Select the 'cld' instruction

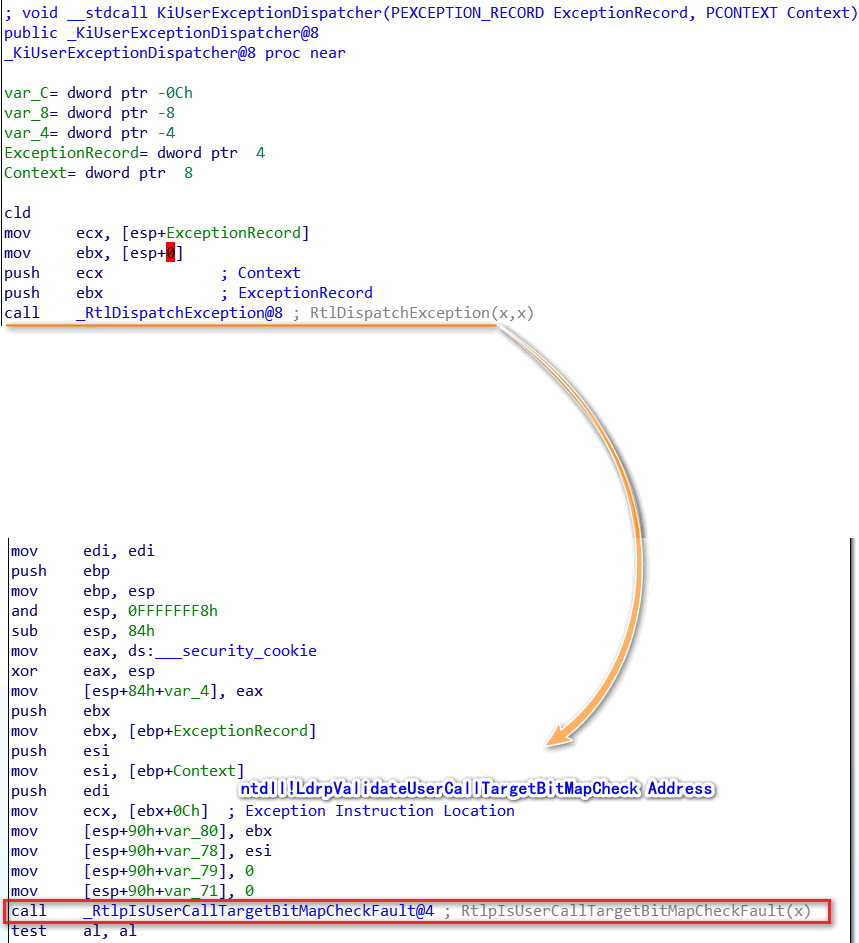click(17, 213)
